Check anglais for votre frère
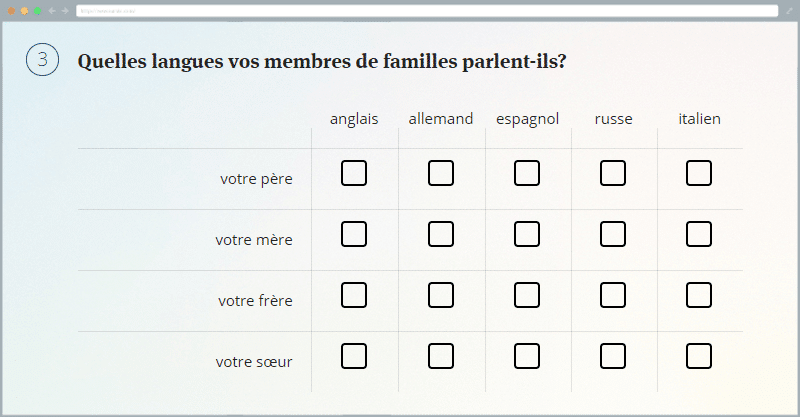Viewport: 800px width, 417px height. (x=354, y=295)
